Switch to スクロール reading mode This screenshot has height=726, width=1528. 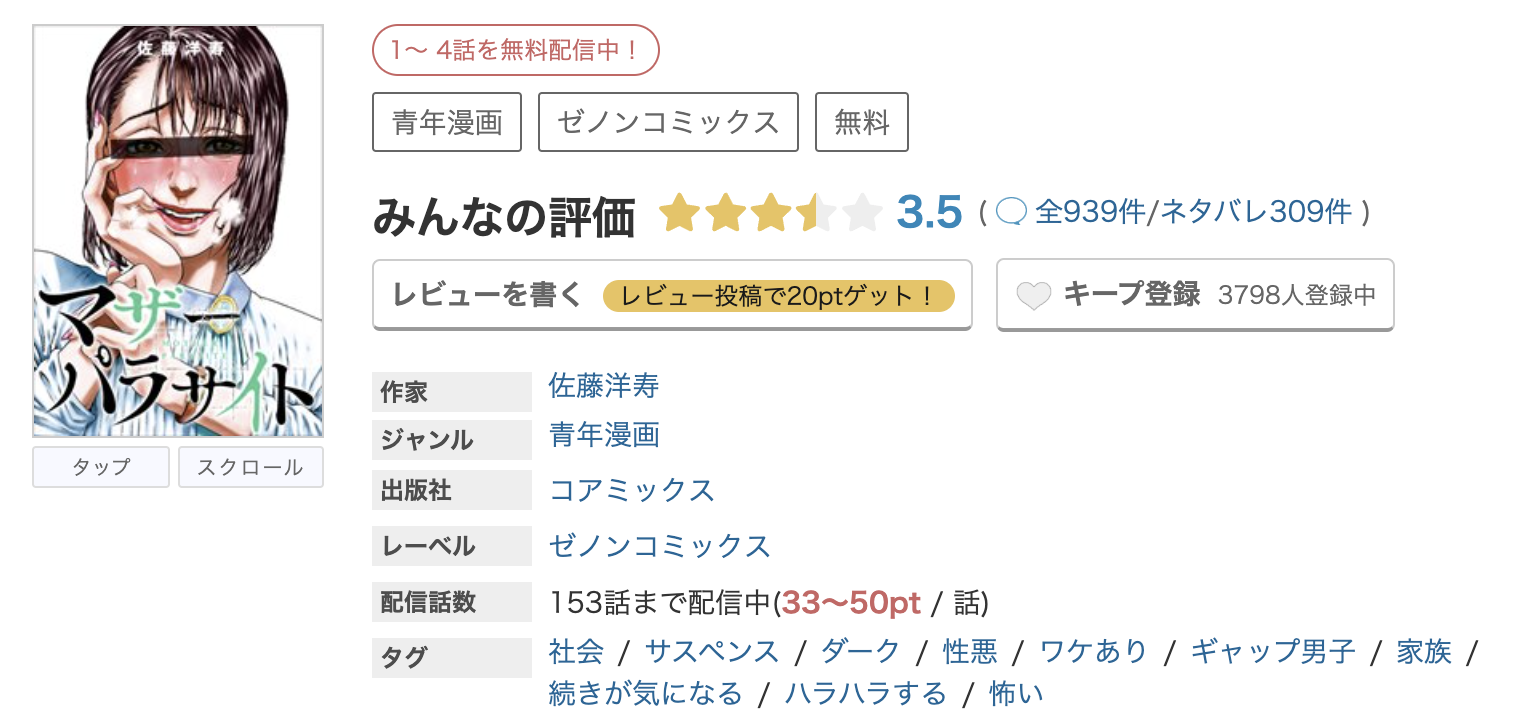(x=250, y=466)
